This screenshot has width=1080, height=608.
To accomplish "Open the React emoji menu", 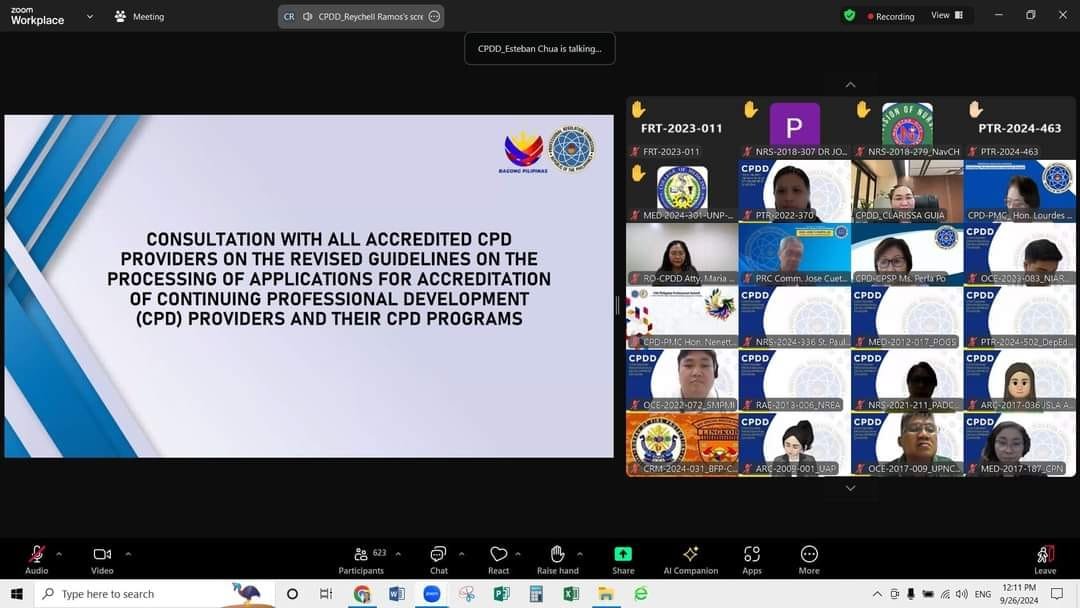I will point(498,560).
